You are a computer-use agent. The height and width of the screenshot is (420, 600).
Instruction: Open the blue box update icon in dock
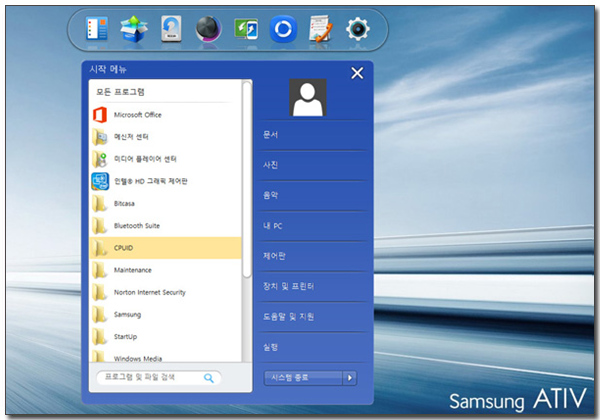click(134, 29)
